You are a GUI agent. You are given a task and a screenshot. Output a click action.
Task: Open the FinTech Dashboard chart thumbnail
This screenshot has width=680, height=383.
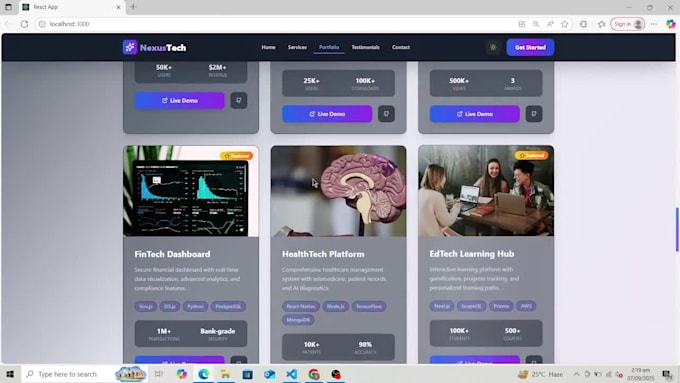coord(191,191)
